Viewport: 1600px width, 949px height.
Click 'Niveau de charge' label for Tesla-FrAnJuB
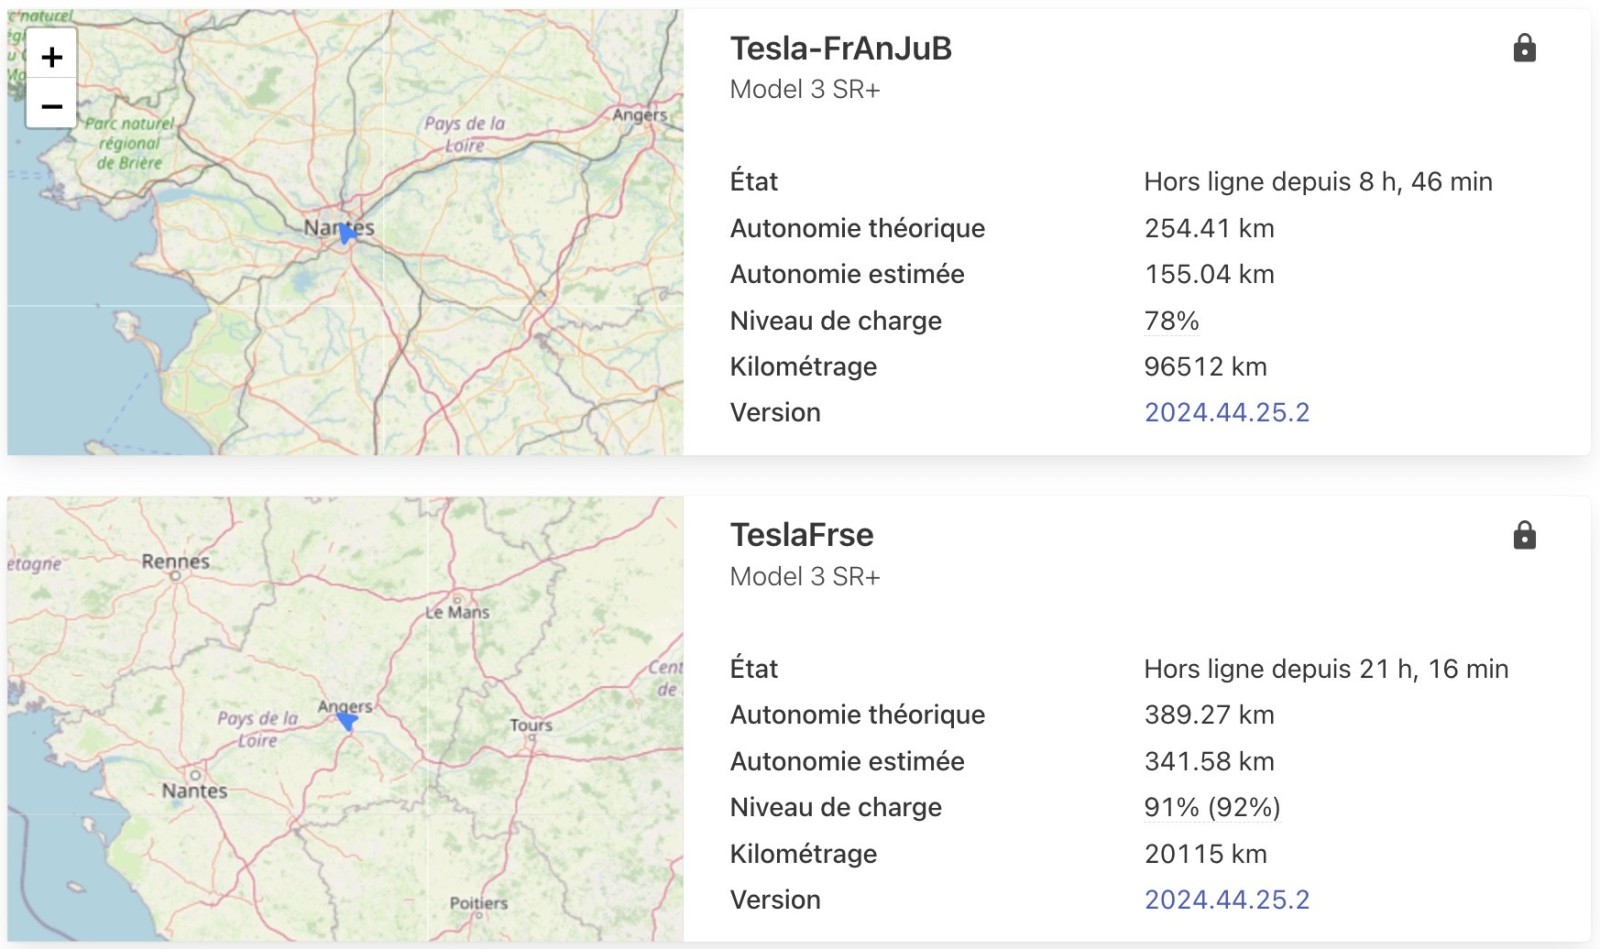click(x=836, y=320)
